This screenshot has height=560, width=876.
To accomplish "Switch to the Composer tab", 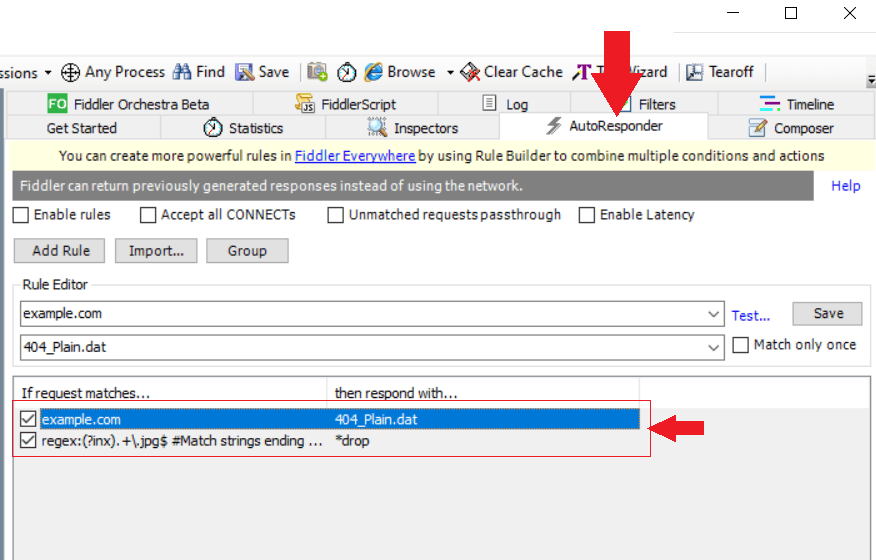I will point(791,128).
